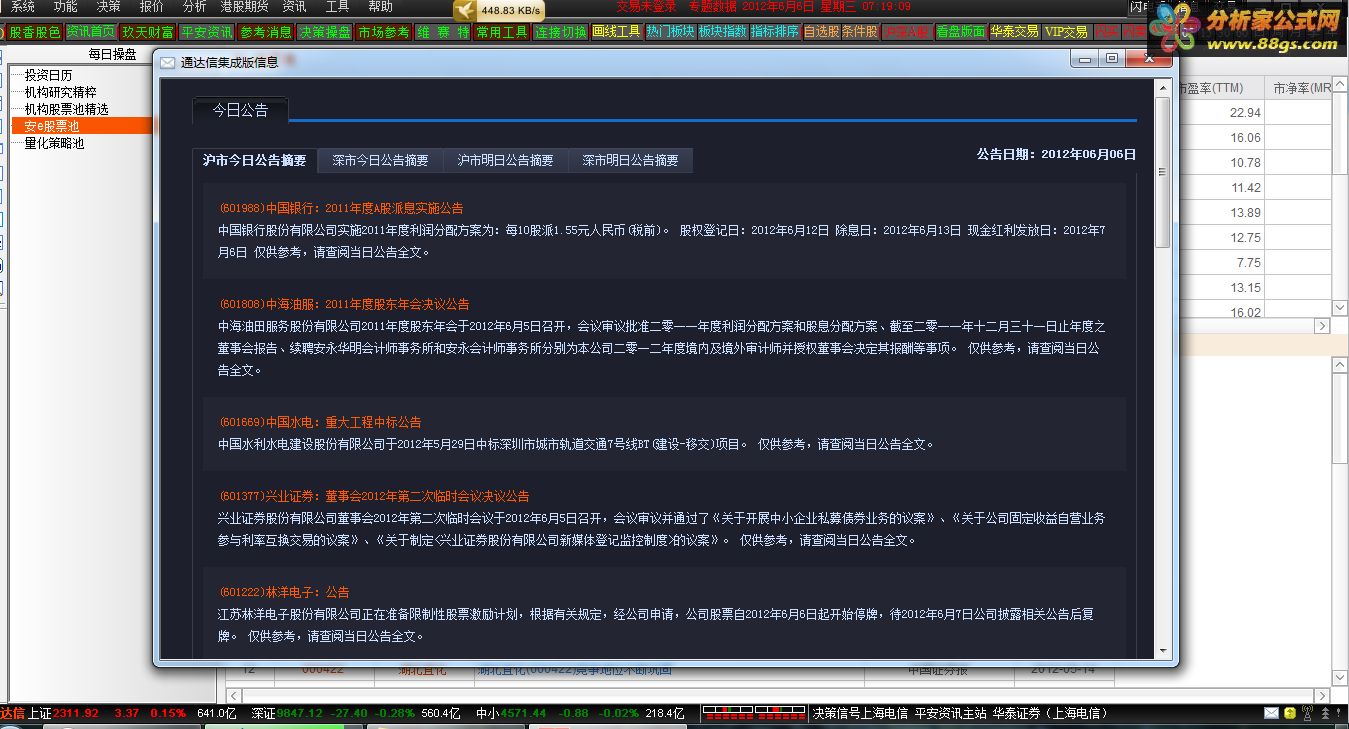Image resolution: width=1349 pixels, height=729 pixels.
Task: Click 指标排序 toolbar button
Action: [x=775, y=32]
